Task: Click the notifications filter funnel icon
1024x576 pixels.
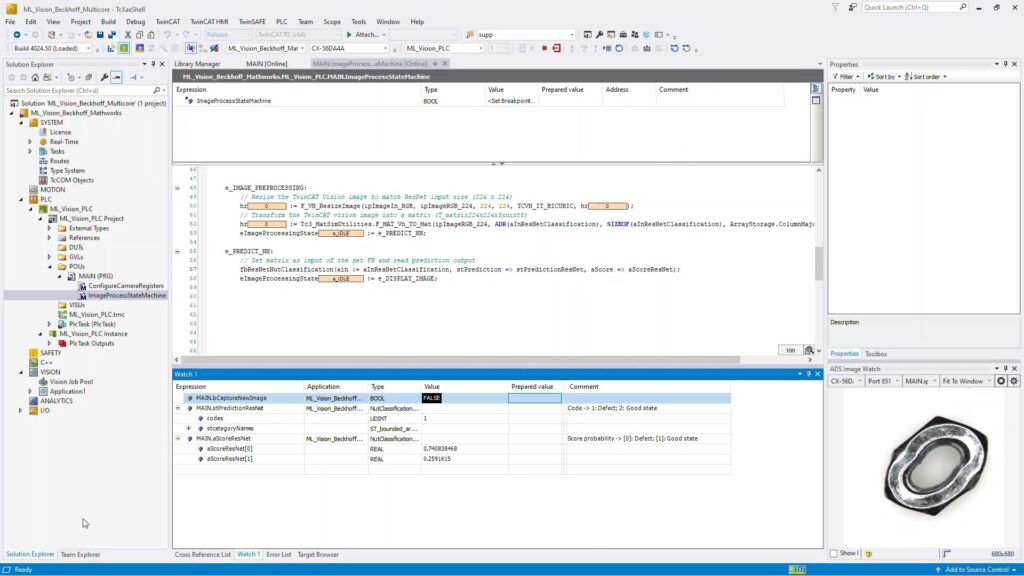Action: click(836, 7)
